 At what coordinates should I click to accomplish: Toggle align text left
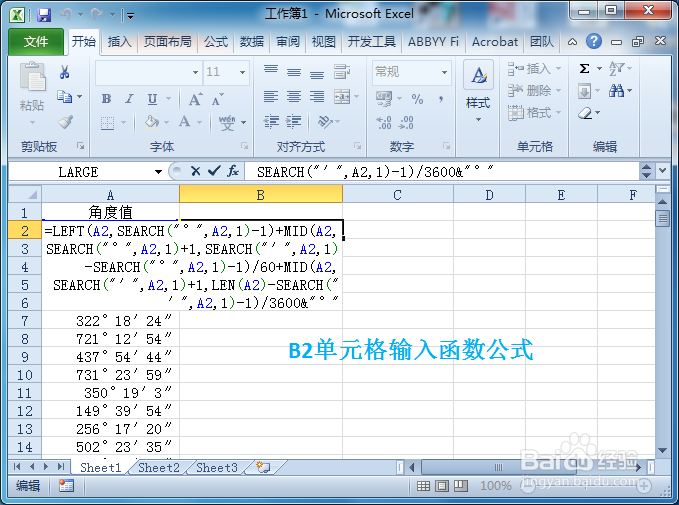click(x=271, y=97)
